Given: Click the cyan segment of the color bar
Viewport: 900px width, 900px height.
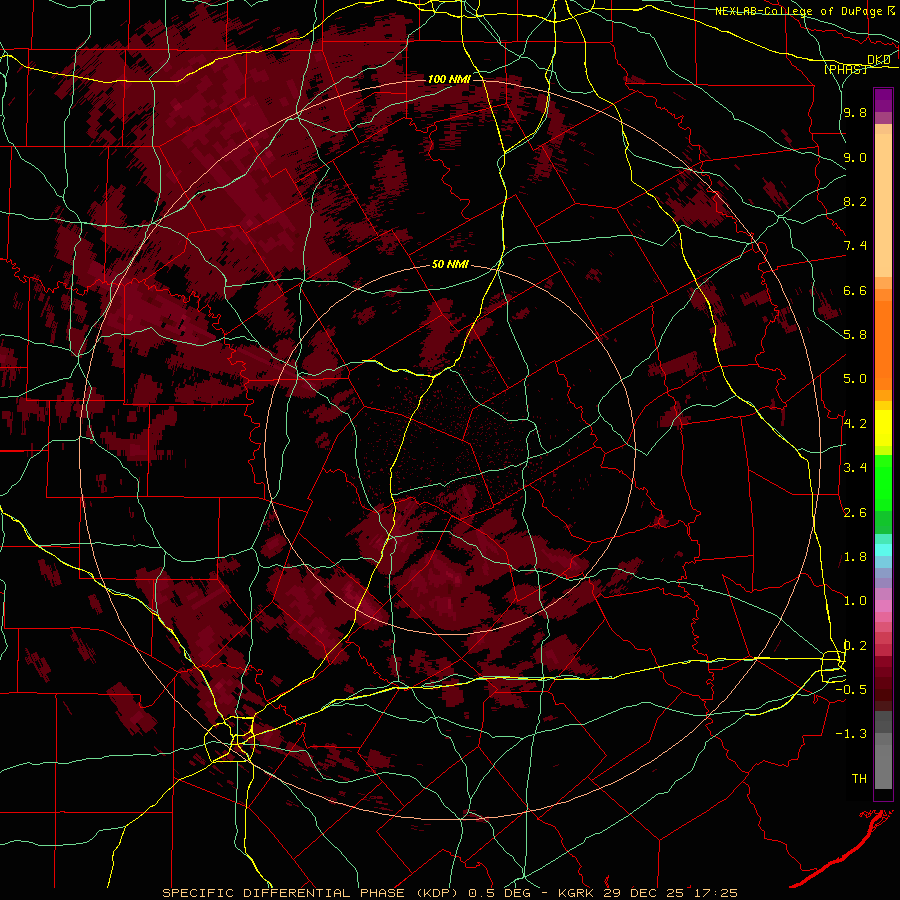Looking at the screenshot, I should pyautogui.click(x=883, y=550).
